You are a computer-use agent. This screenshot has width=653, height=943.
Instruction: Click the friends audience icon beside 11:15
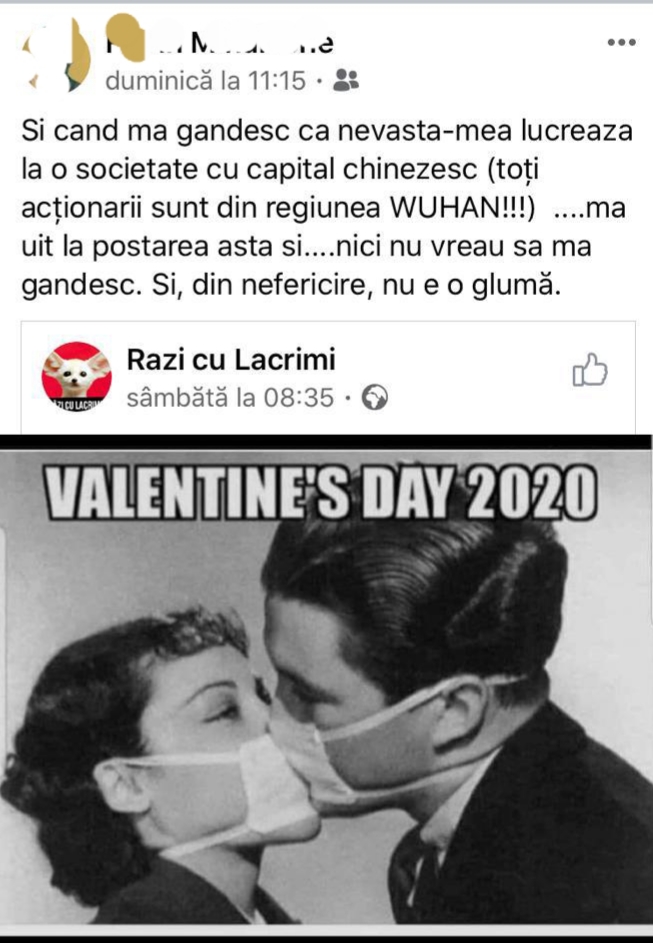coord(346,80)
